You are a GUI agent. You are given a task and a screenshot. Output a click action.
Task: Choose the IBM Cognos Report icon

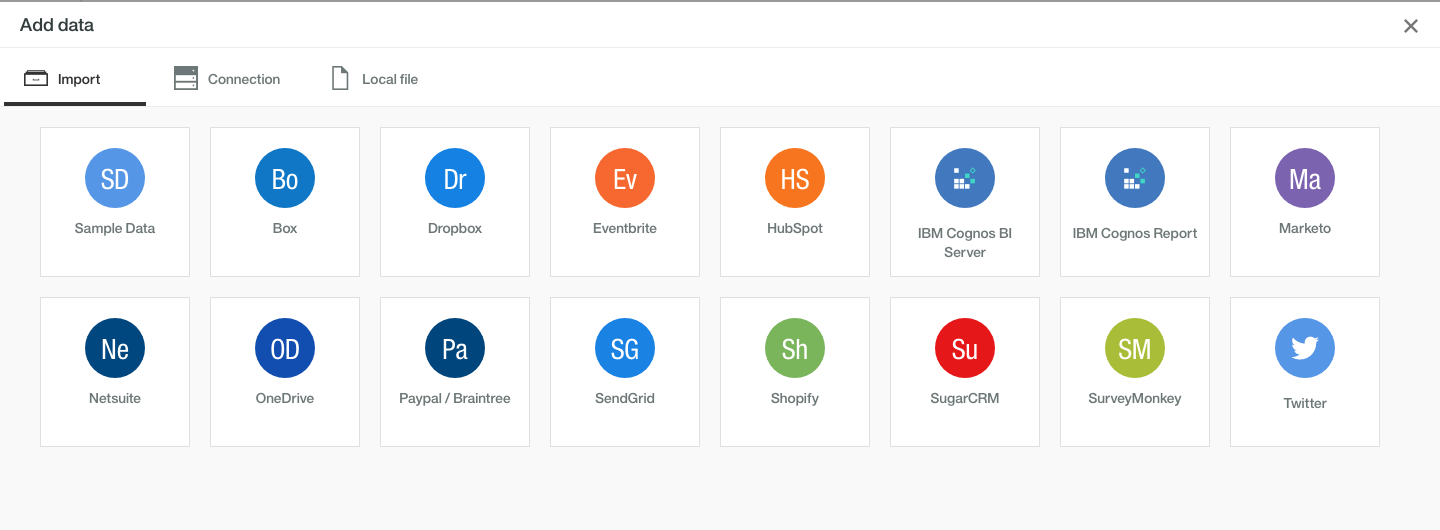pos(1135,179)
